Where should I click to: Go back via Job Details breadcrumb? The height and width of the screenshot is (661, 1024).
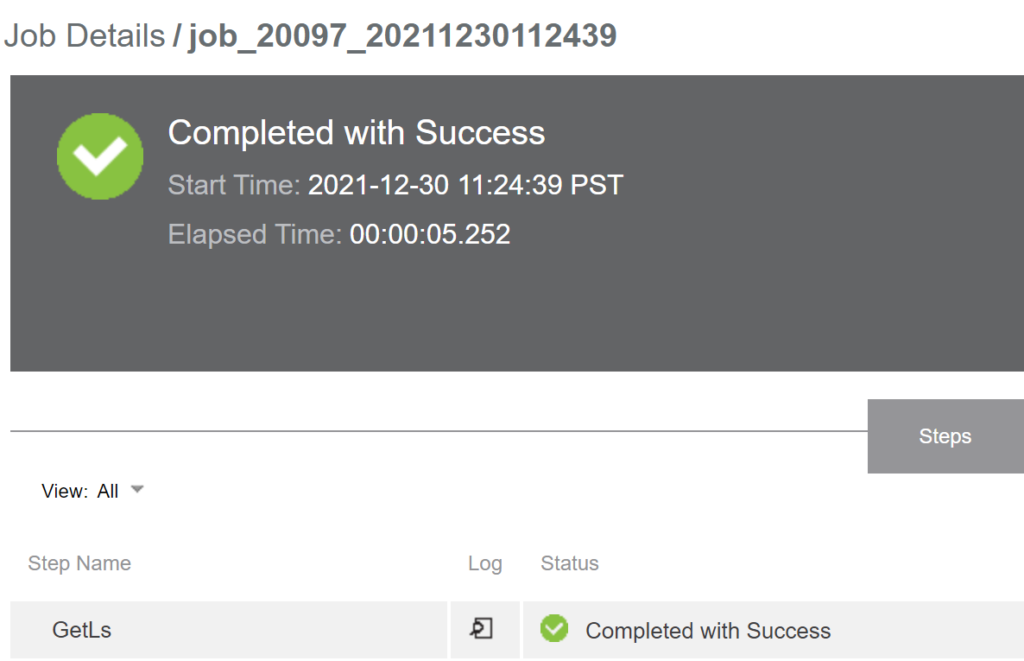coord(84,35)
